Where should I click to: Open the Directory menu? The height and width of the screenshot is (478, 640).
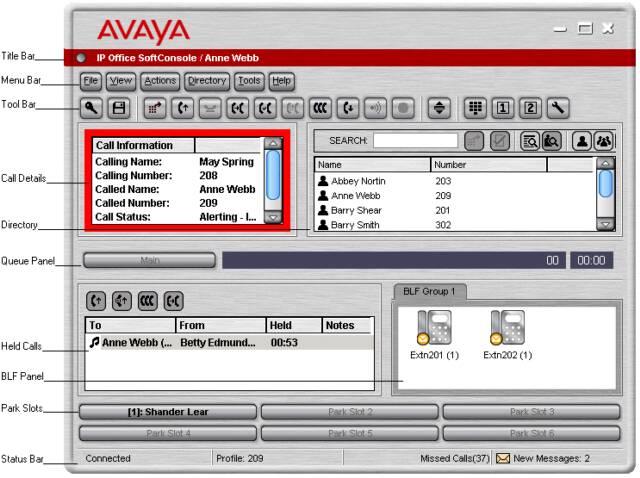click(x=207, y=81)
